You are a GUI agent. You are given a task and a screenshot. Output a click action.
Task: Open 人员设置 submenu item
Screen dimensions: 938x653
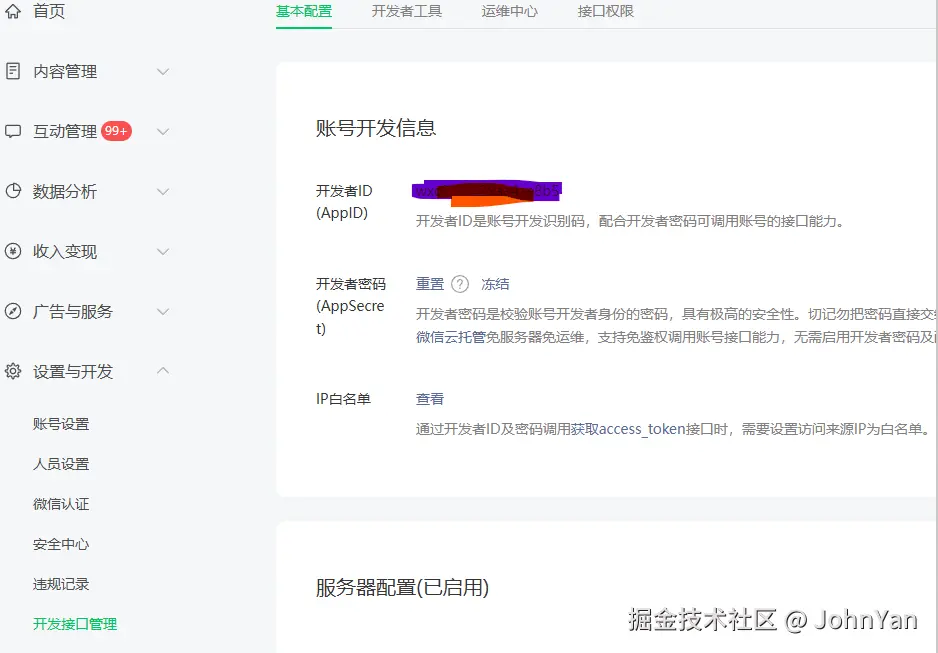coord(61,464)
